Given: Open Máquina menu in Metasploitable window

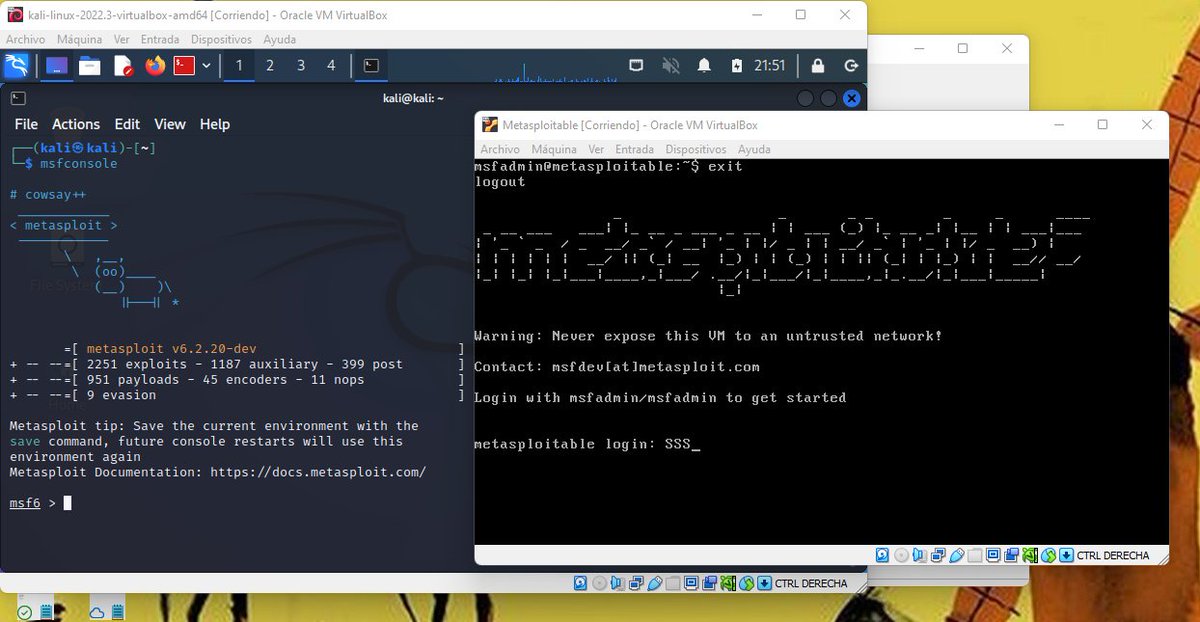Looking at the screenshot, I should 555,149.
